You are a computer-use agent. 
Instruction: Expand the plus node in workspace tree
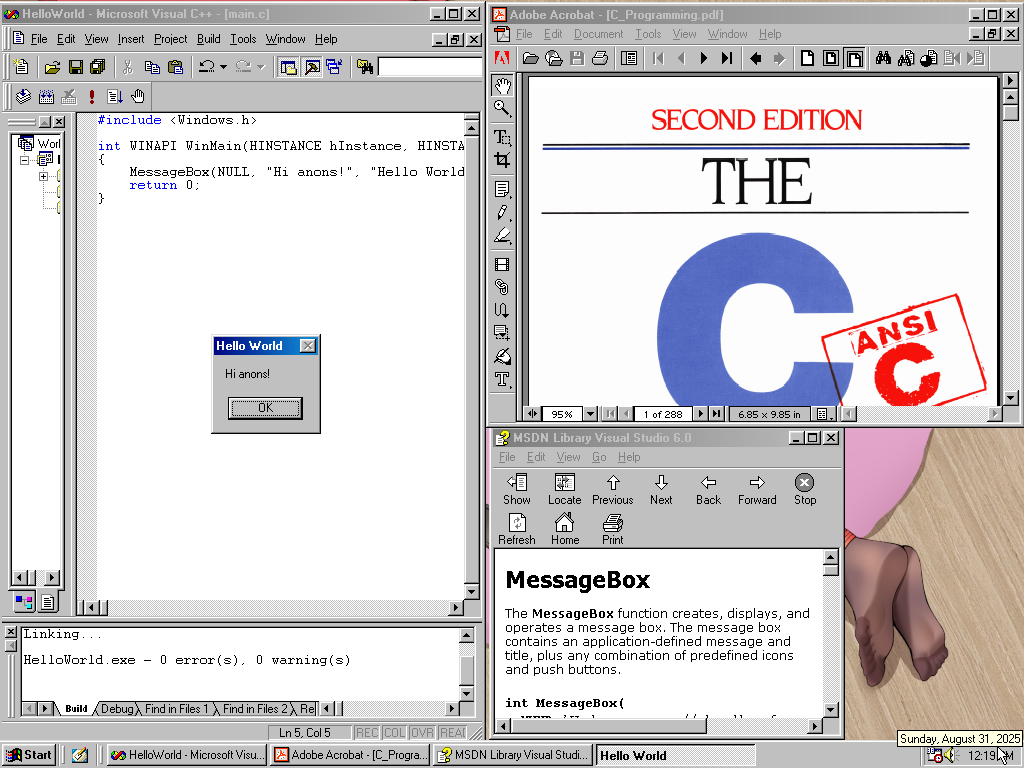coord(43,176)
